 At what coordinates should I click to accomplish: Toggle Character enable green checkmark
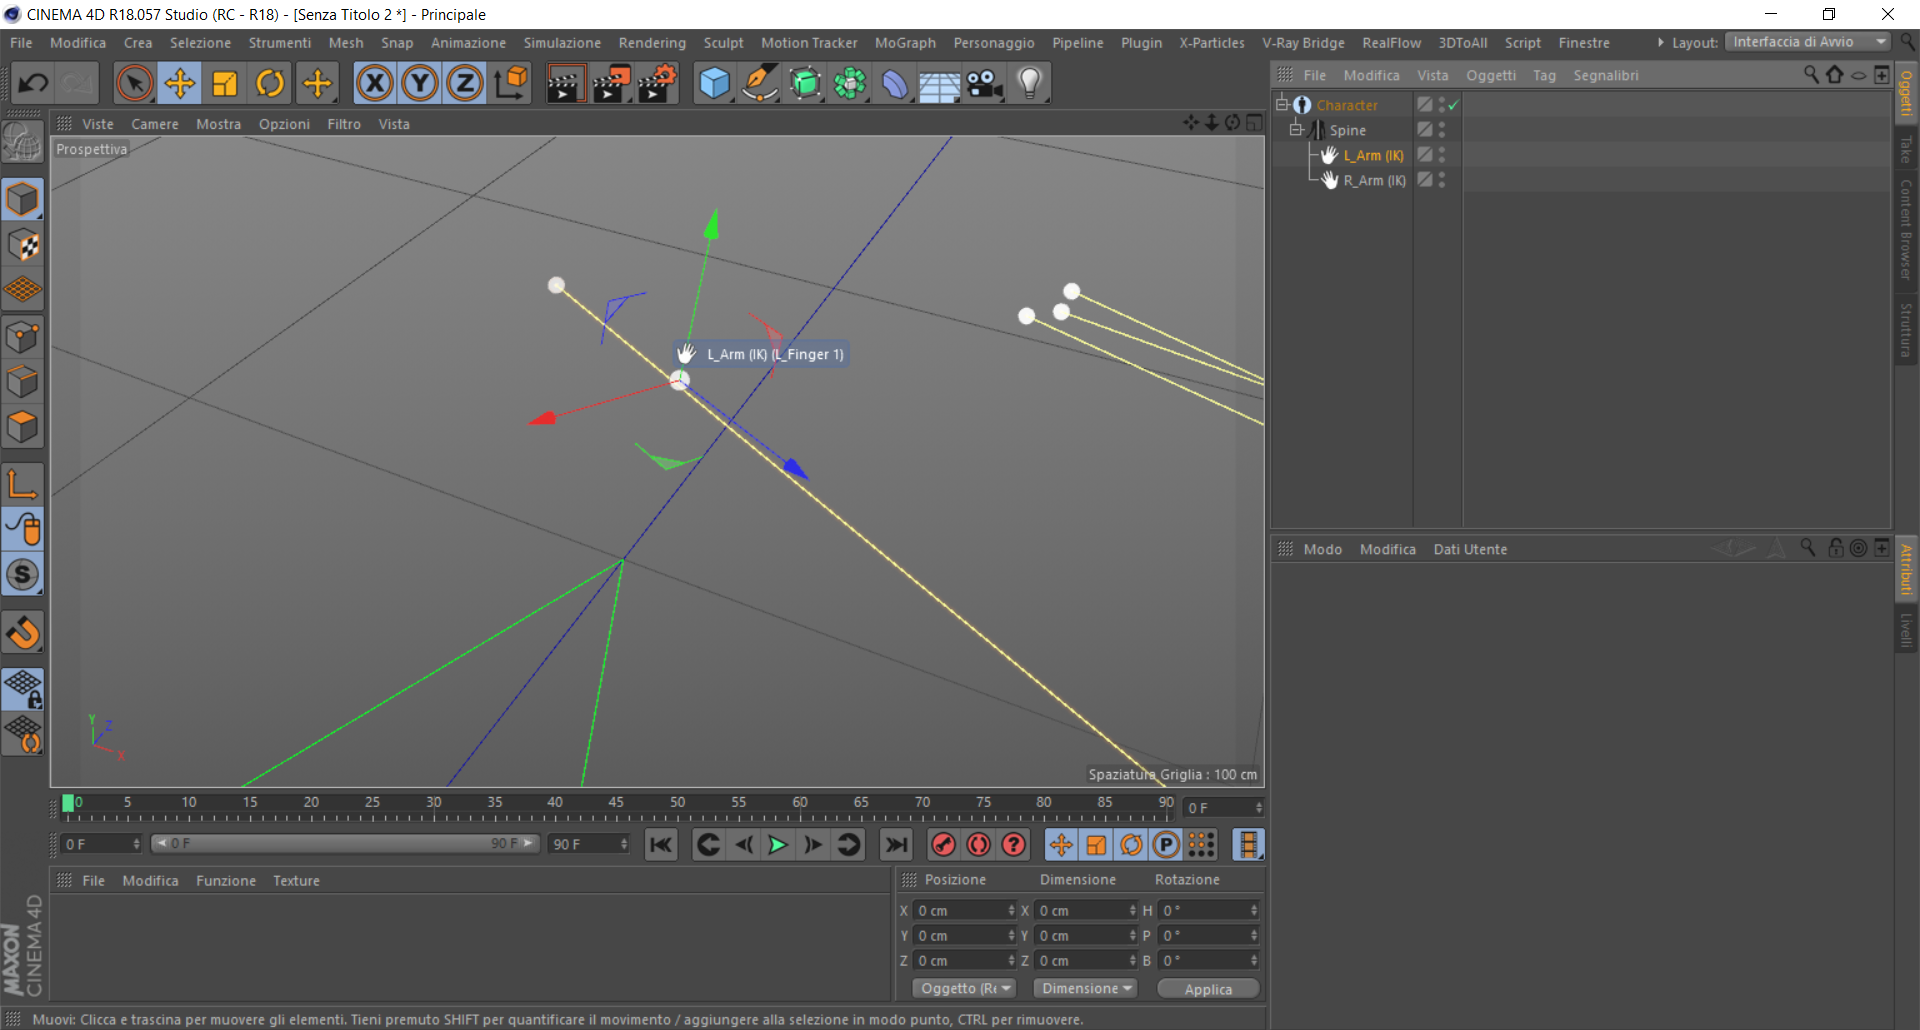[1453, 104]
